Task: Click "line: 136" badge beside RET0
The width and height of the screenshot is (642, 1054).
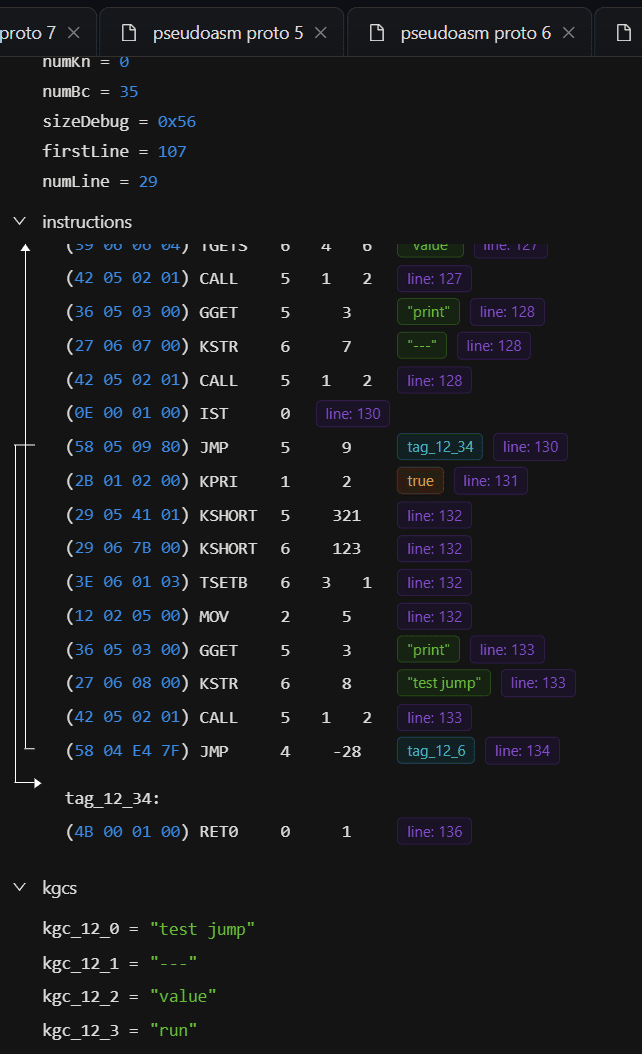Action: click(434, 831)
